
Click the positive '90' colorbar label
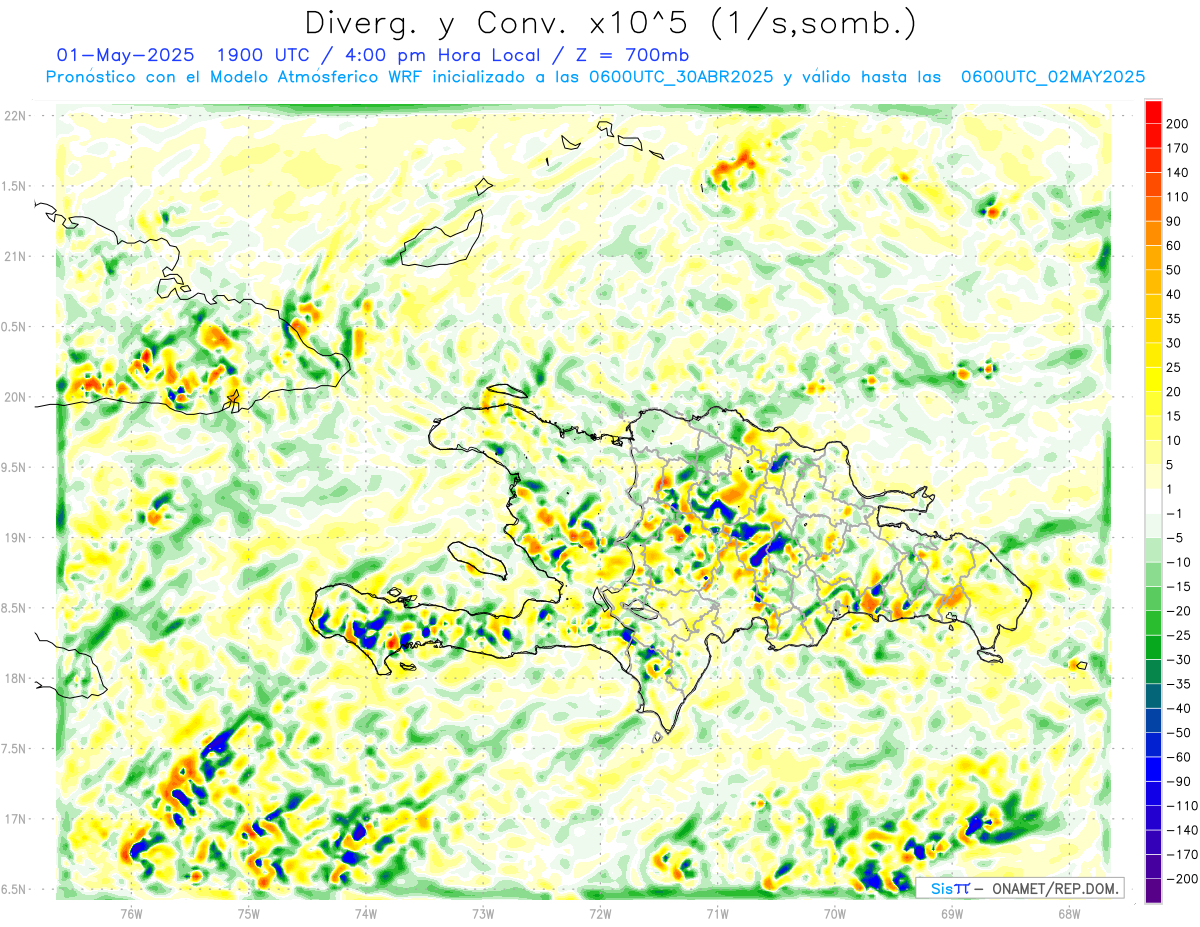(x=1174, y=221)
